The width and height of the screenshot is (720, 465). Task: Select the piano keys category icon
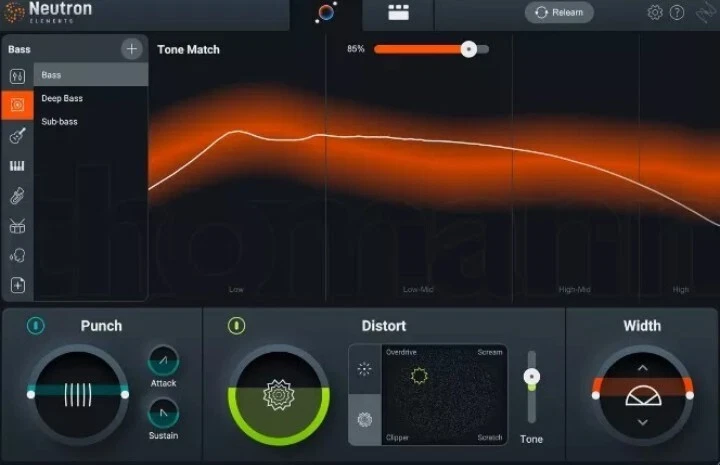(17, 166)
